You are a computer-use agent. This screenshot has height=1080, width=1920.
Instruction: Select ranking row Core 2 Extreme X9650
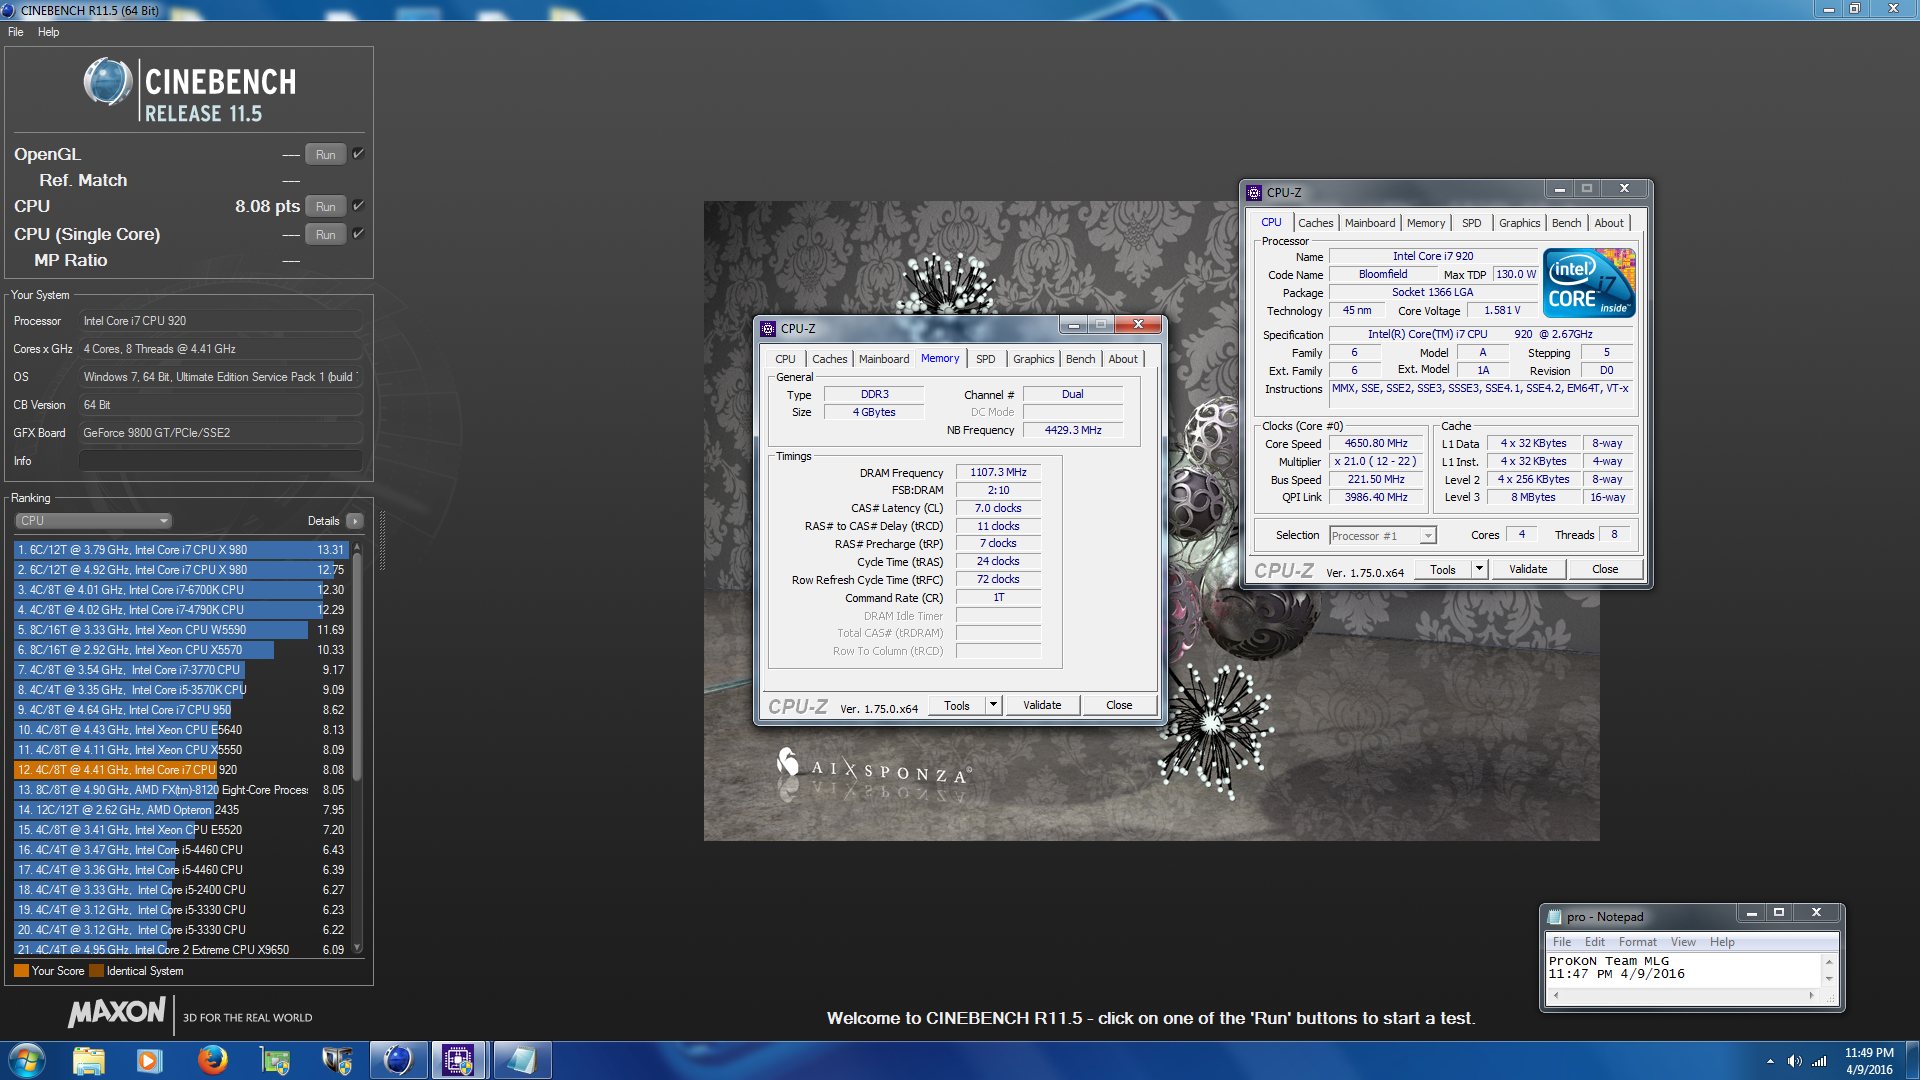point(181,950)
